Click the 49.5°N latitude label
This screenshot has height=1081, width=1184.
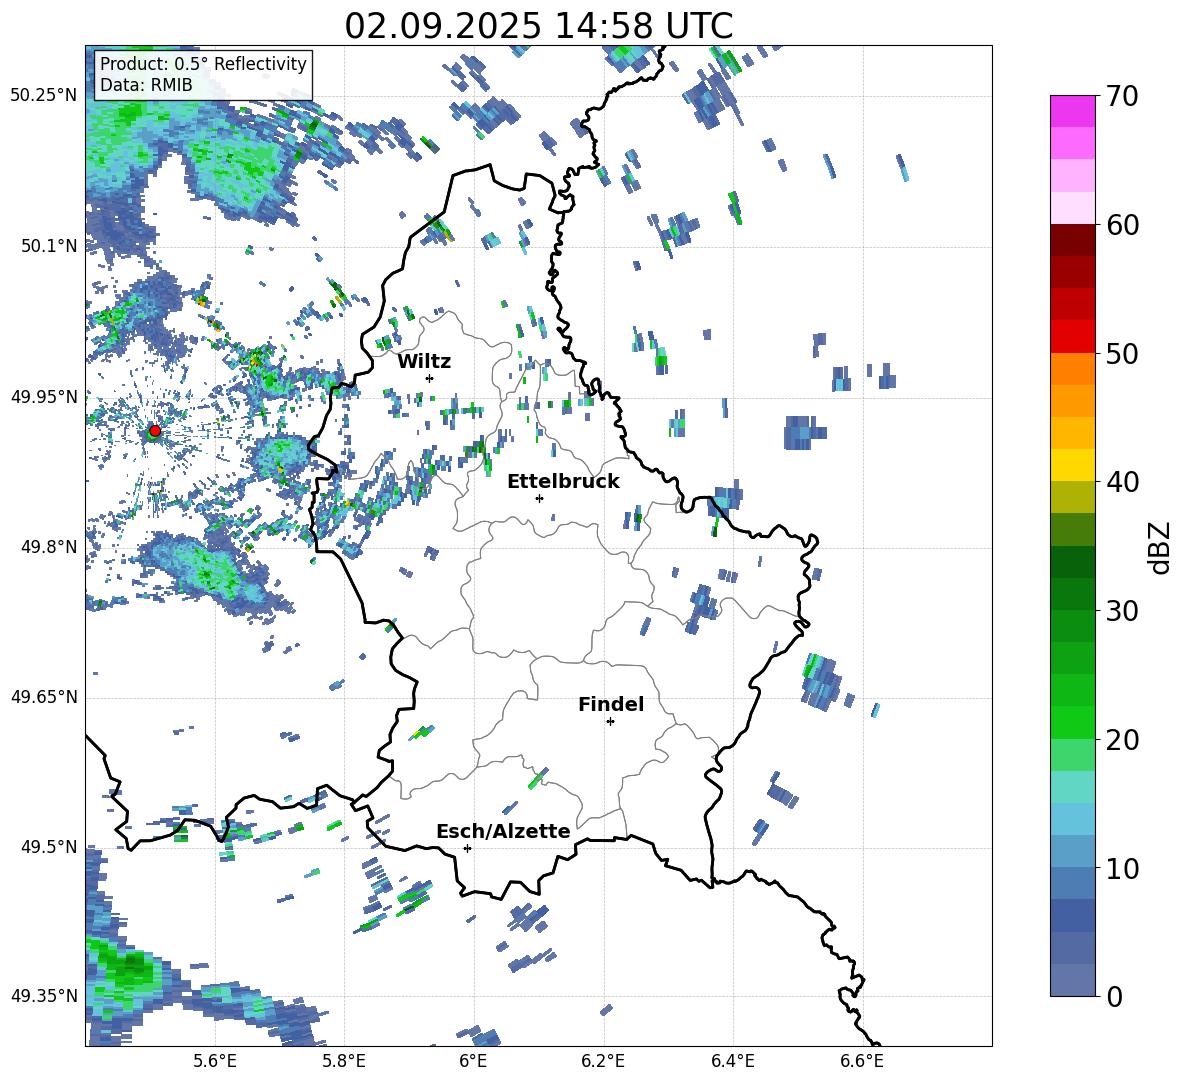coord(49,847)
